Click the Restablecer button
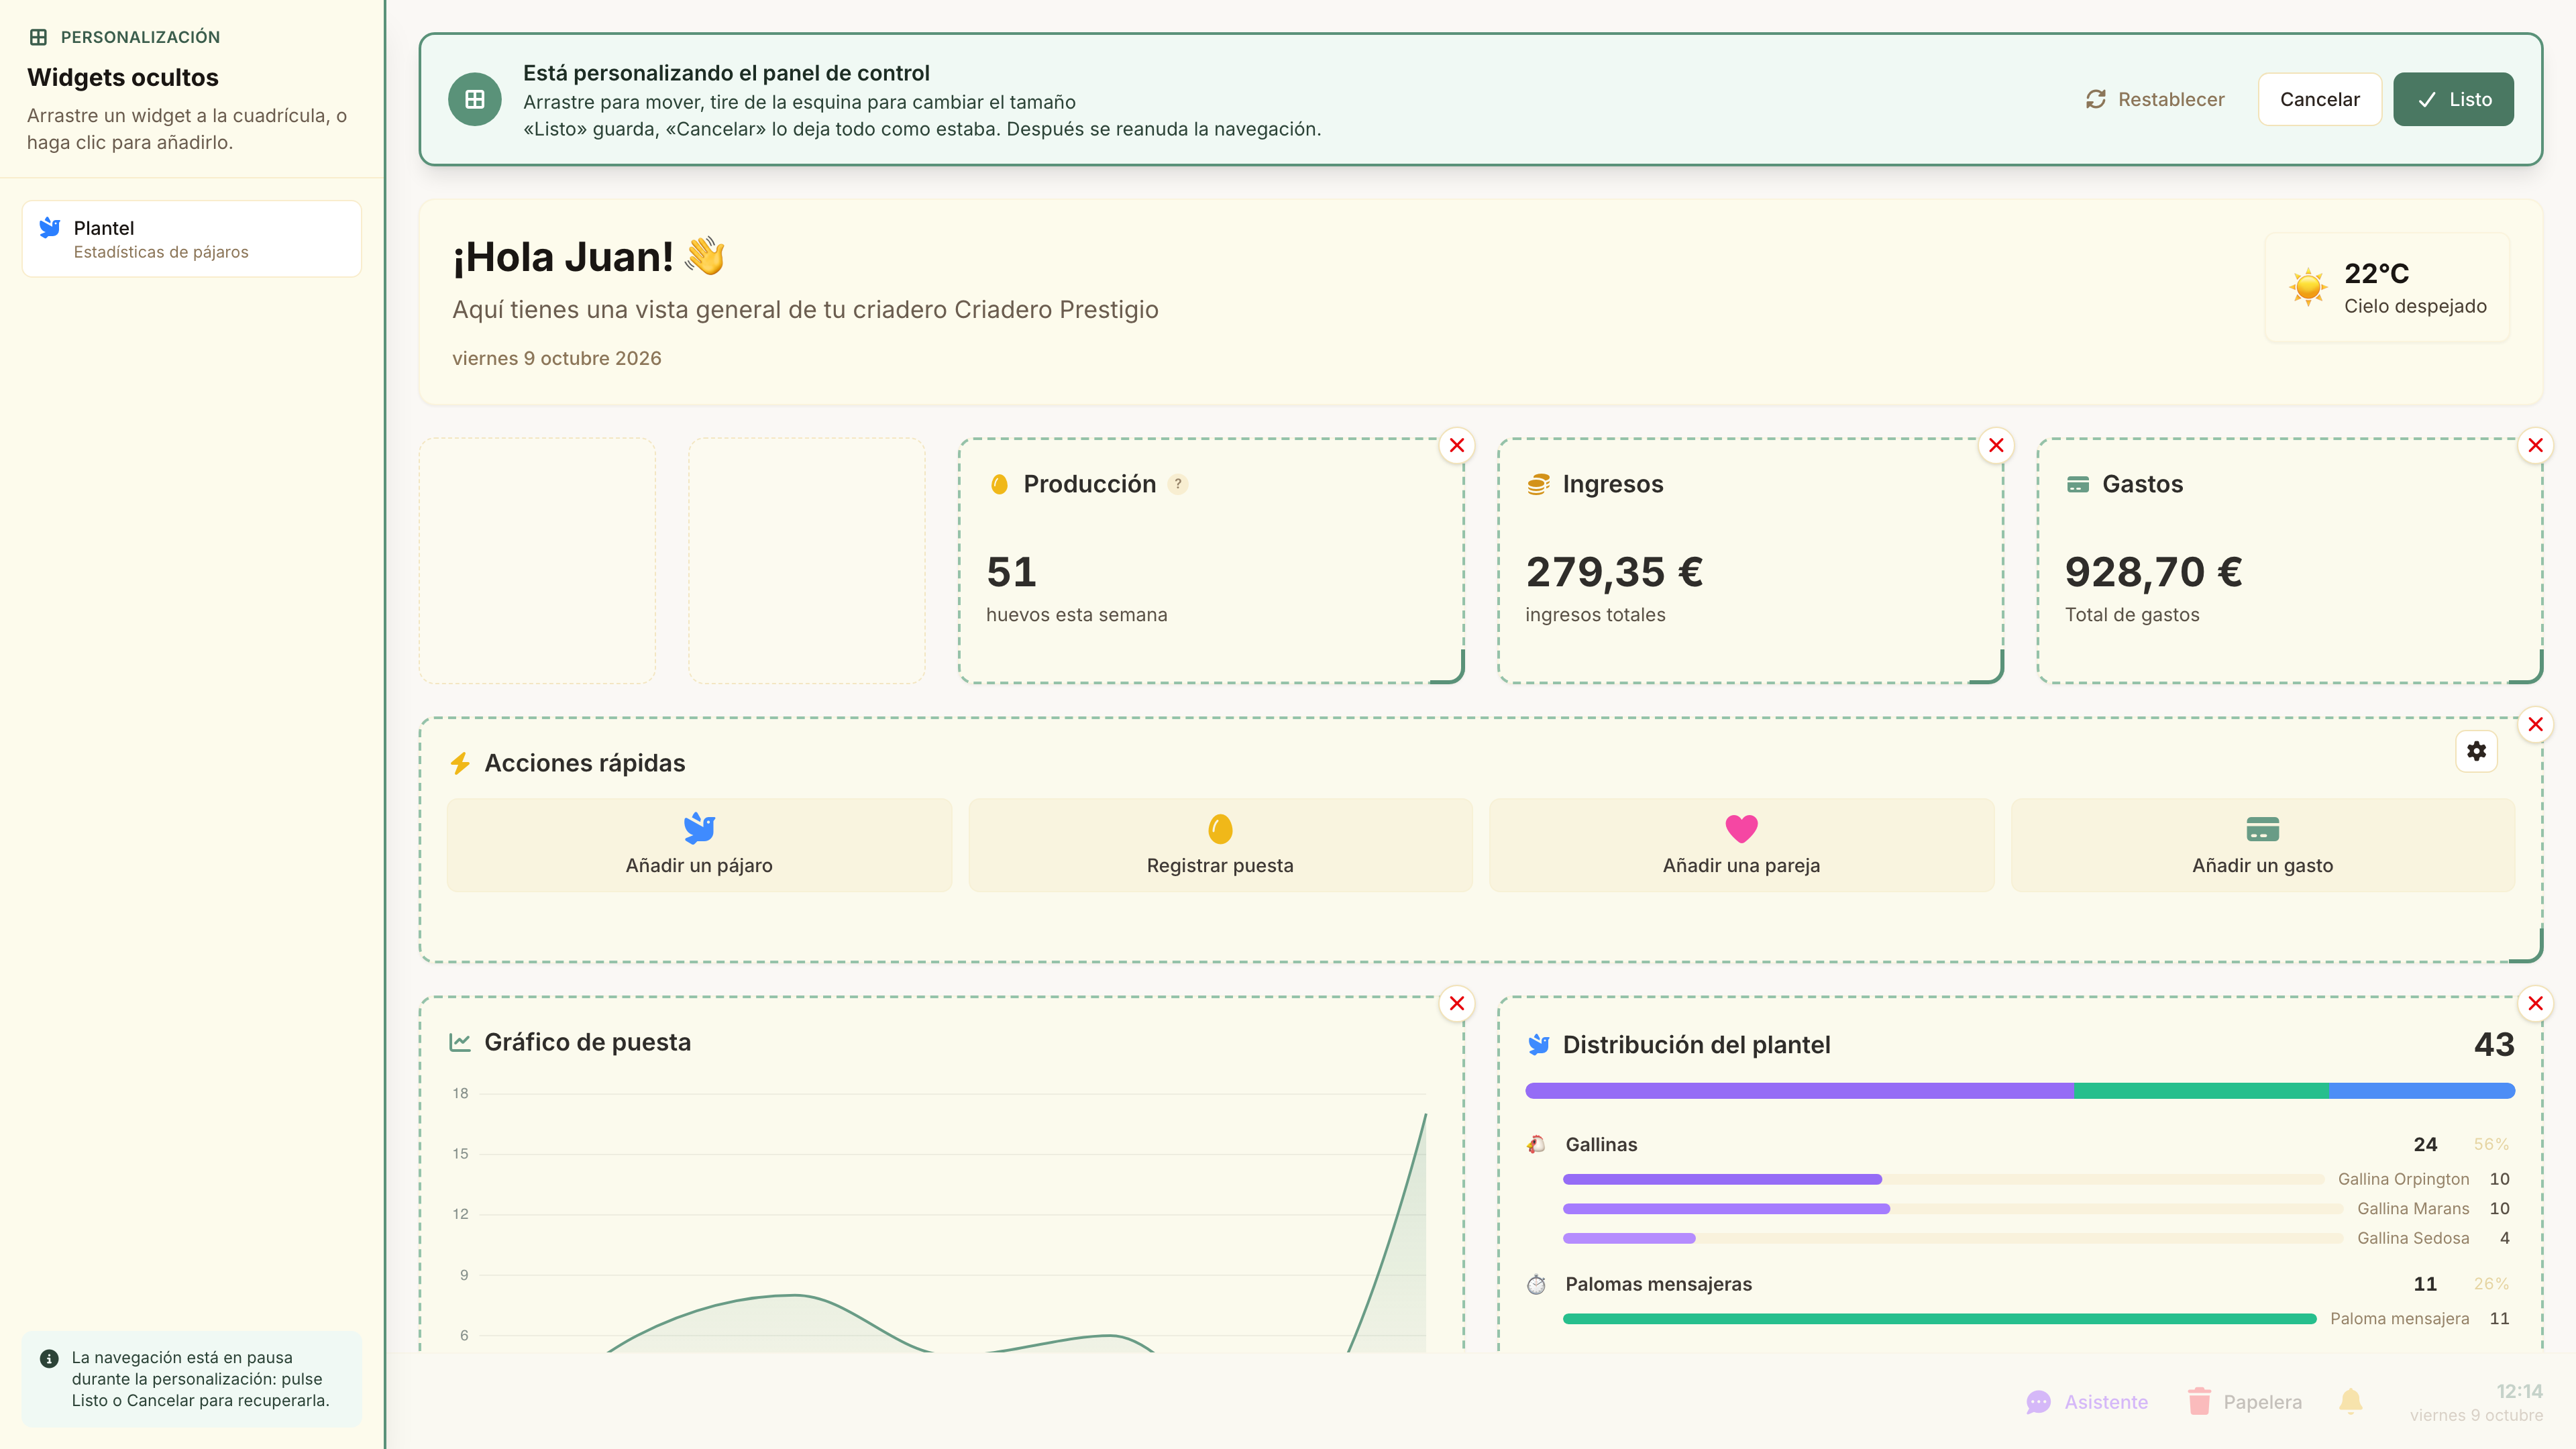This screenshot has height=1449, width=2576. tap(2155, 99)
